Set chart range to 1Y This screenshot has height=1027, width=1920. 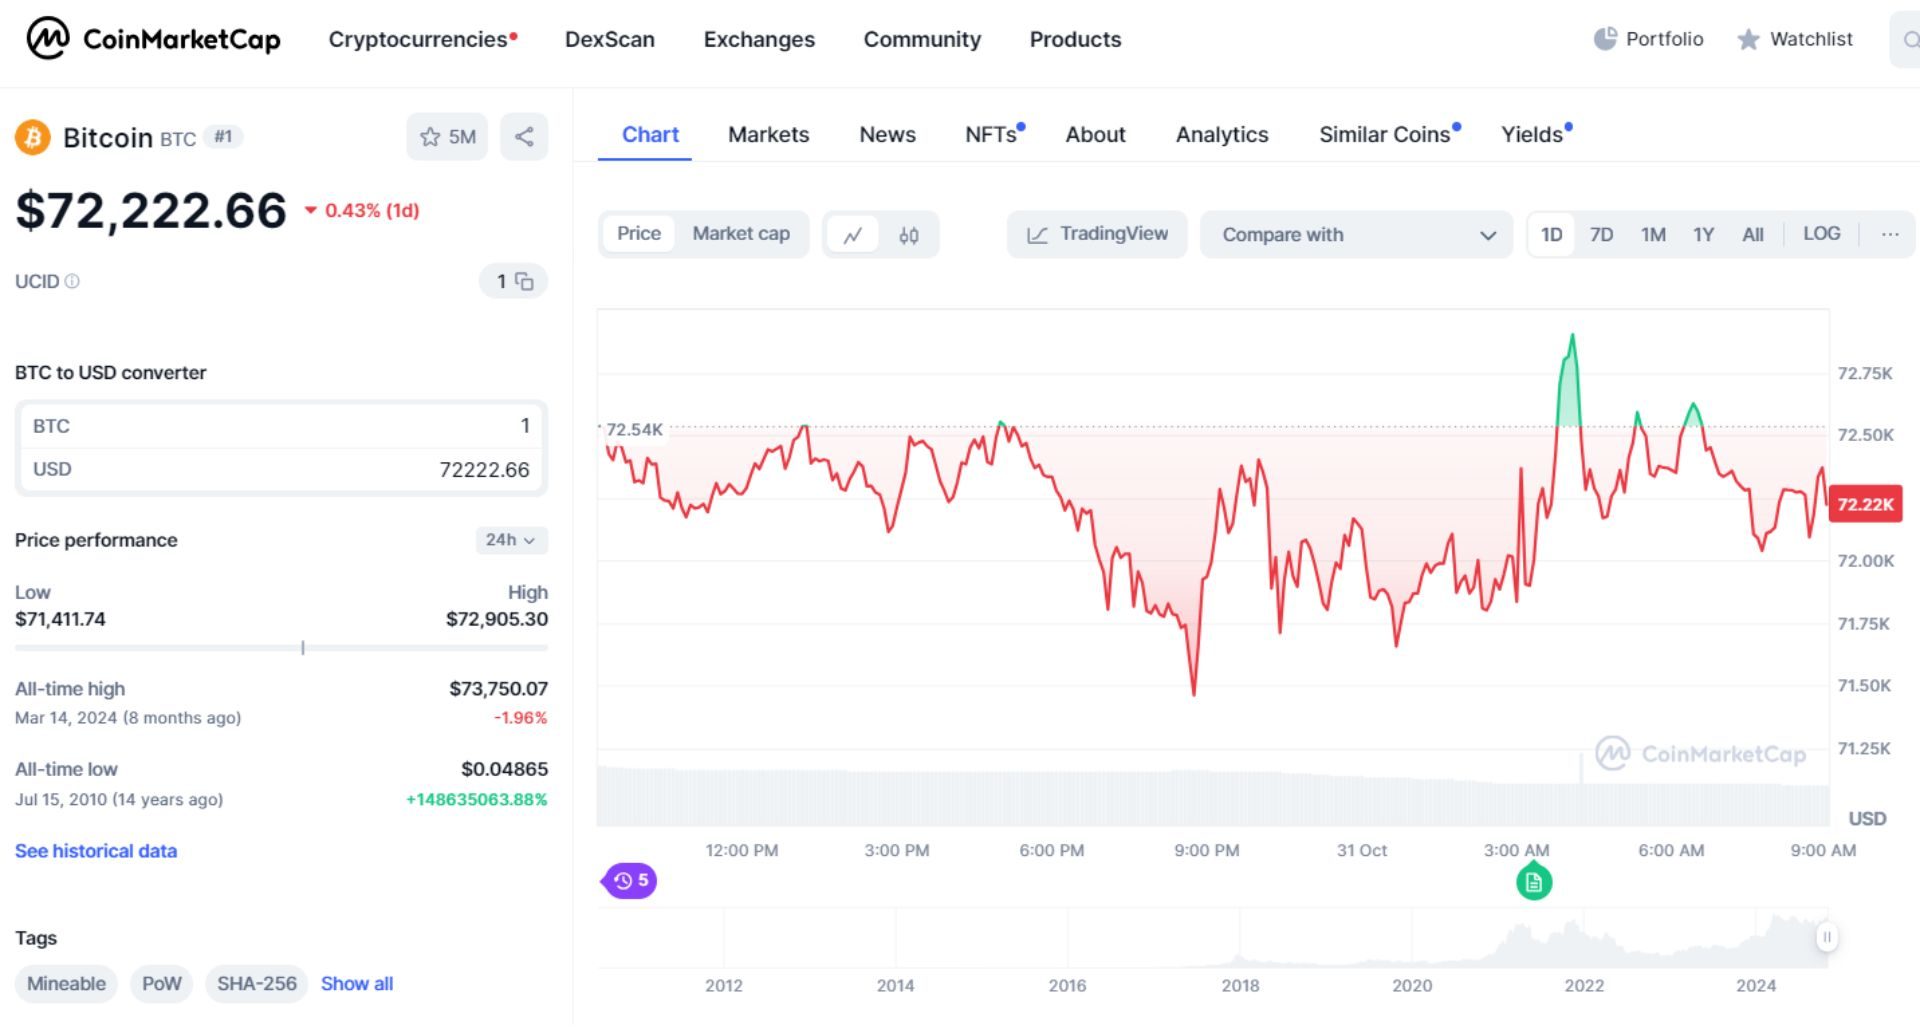(x=1703, y=234)
